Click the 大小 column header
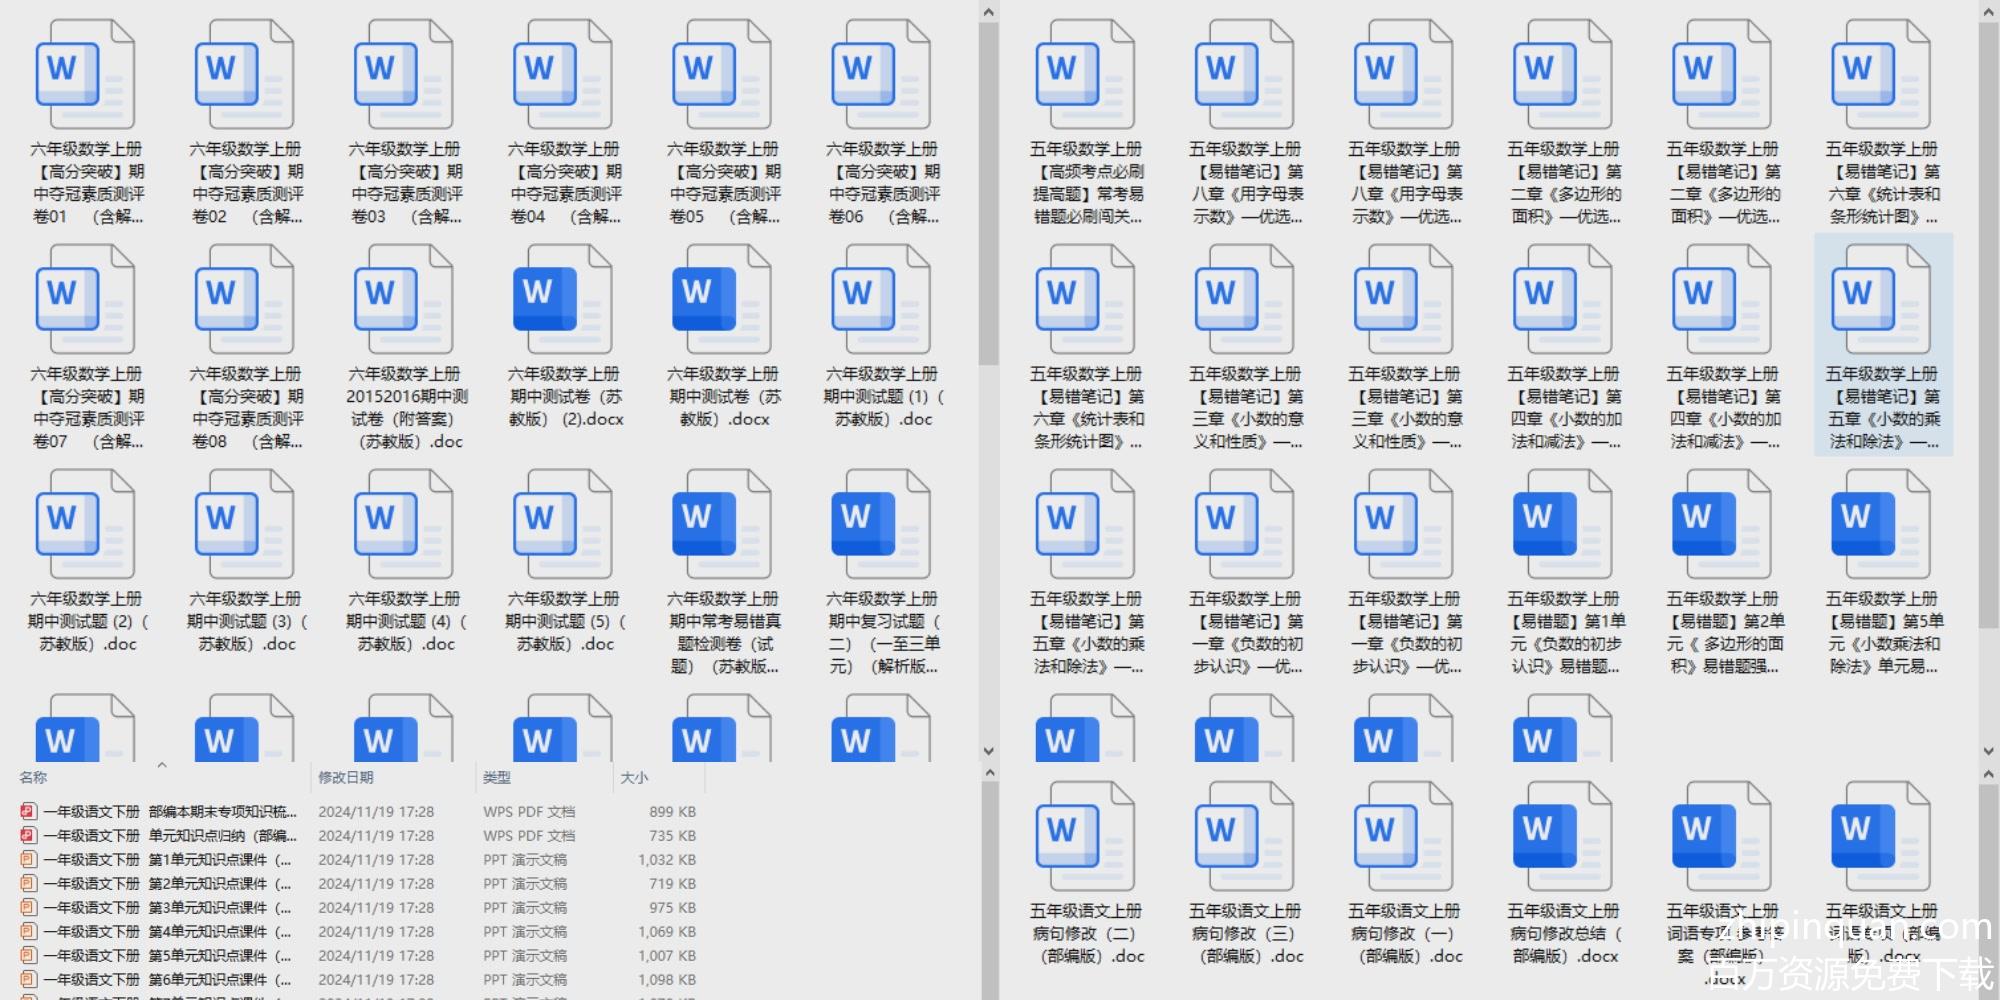Viewport: 2000px width, 1000px height. tap(634, 777)
